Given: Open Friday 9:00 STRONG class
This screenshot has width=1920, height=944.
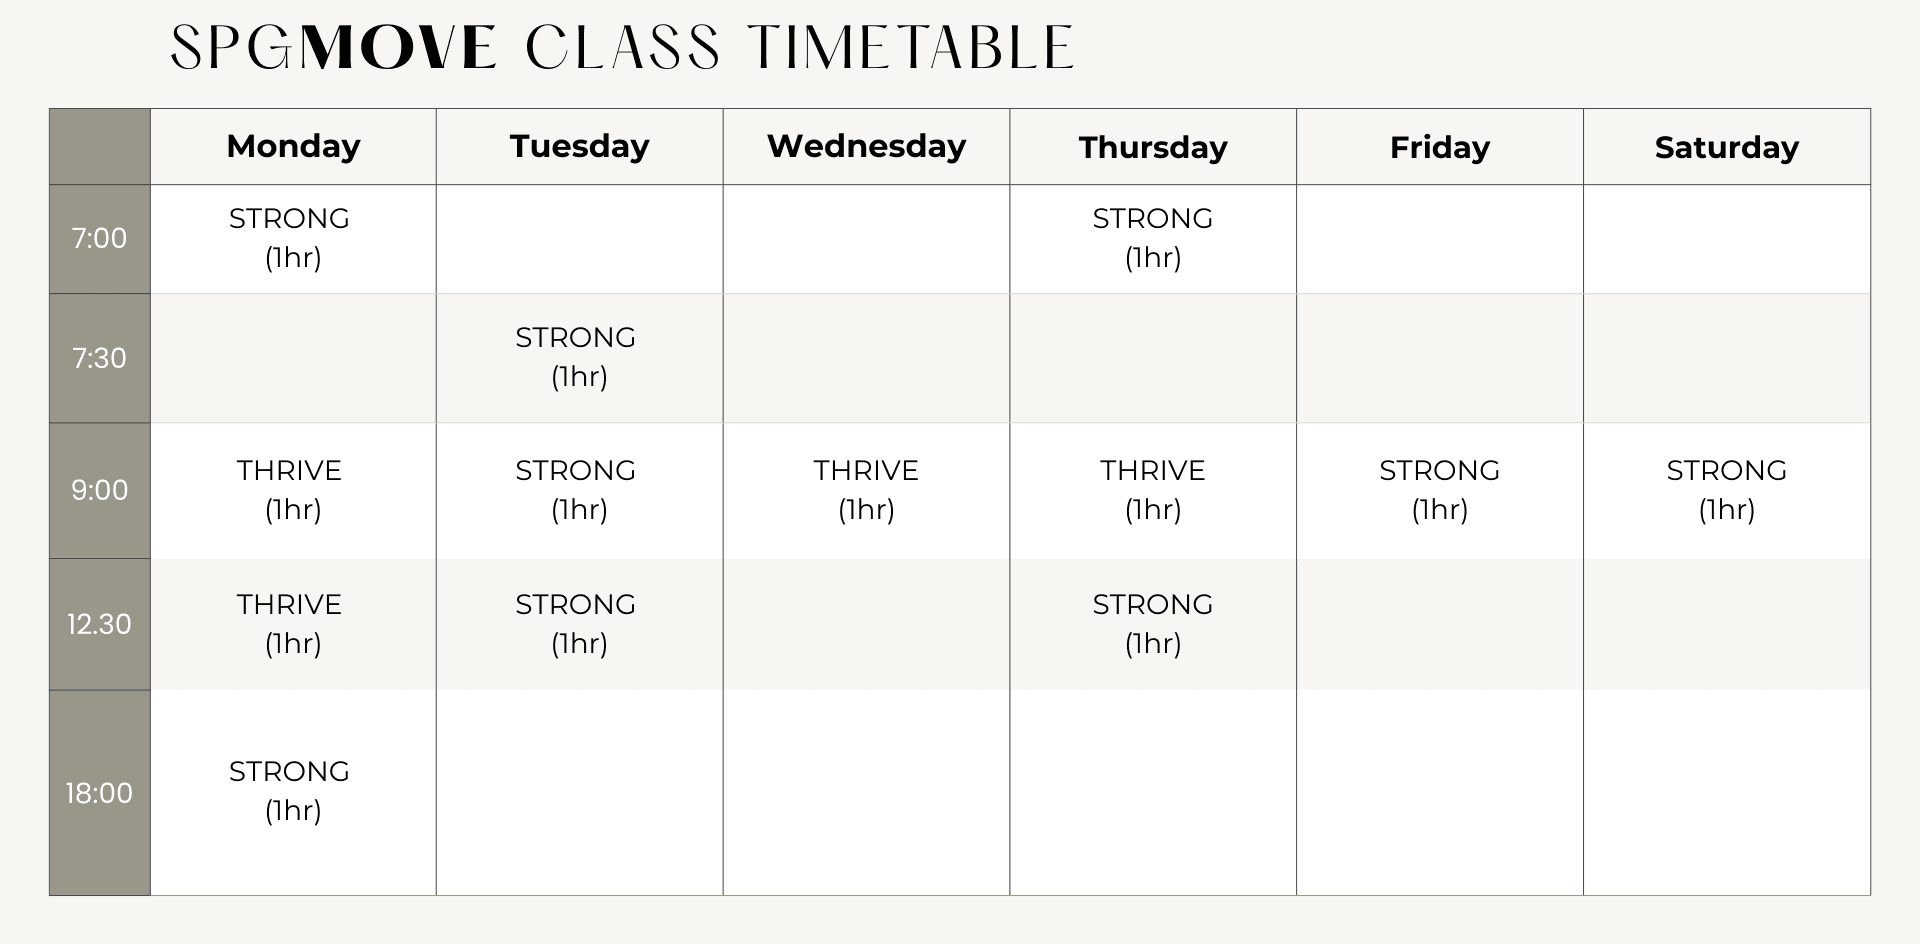Looking at the screenshot, I should (x=1440, y=489).
